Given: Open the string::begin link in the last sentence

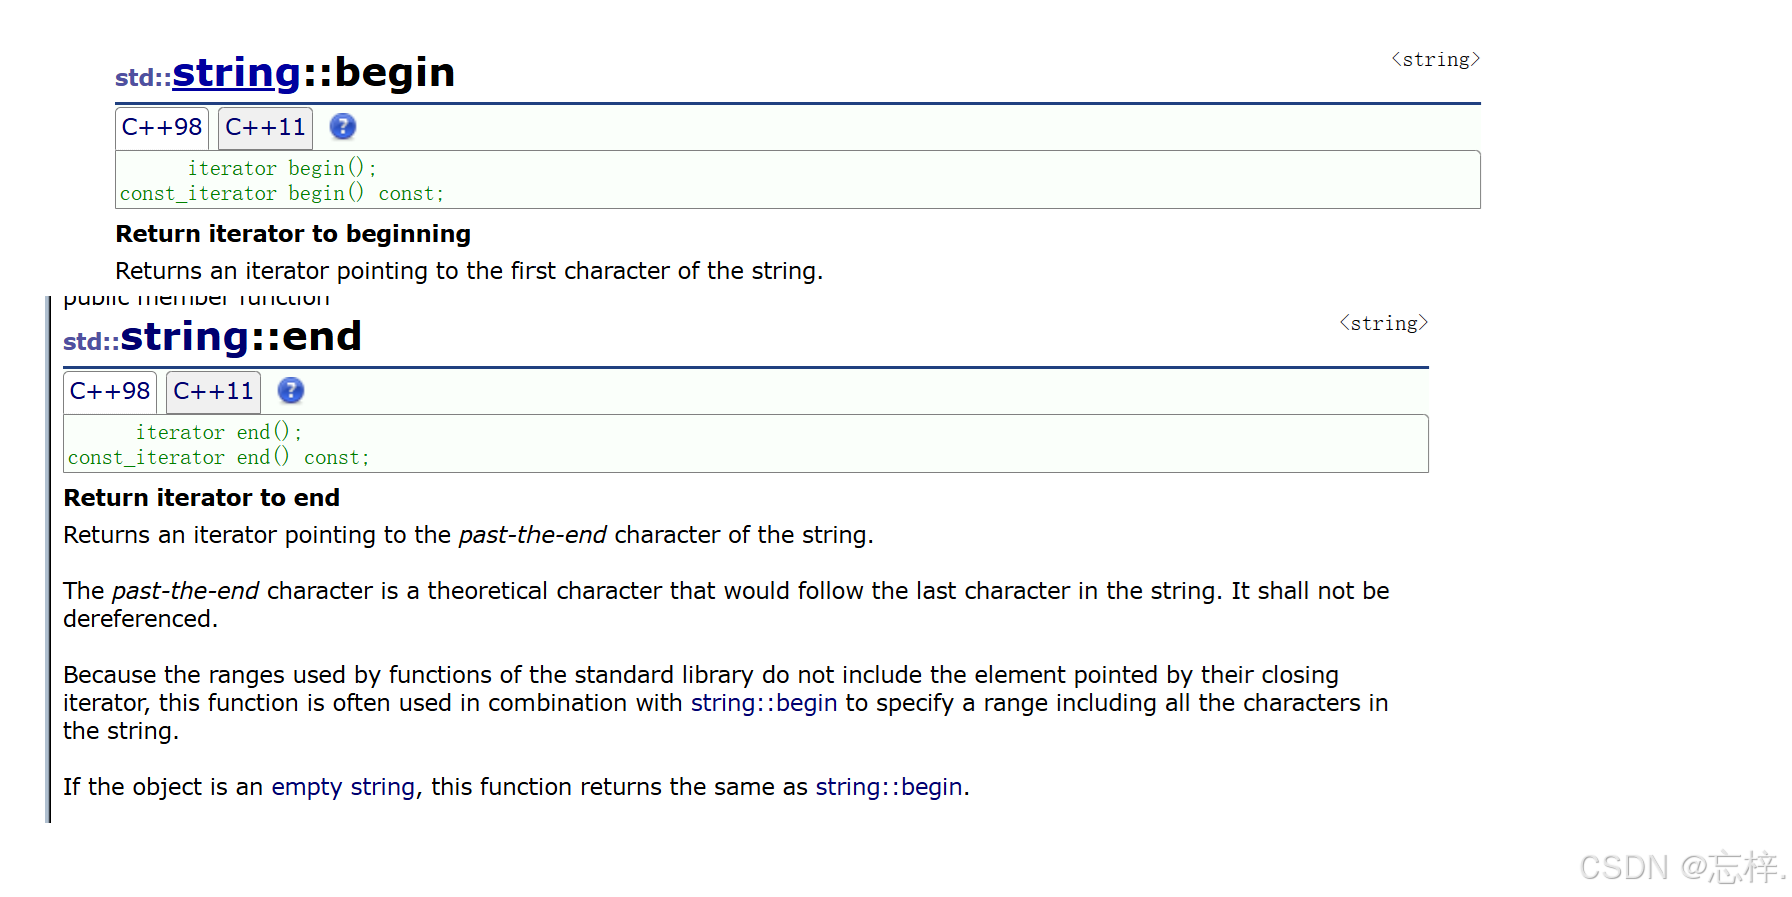Looking at the screenshot, I should (x=889, y=787).
